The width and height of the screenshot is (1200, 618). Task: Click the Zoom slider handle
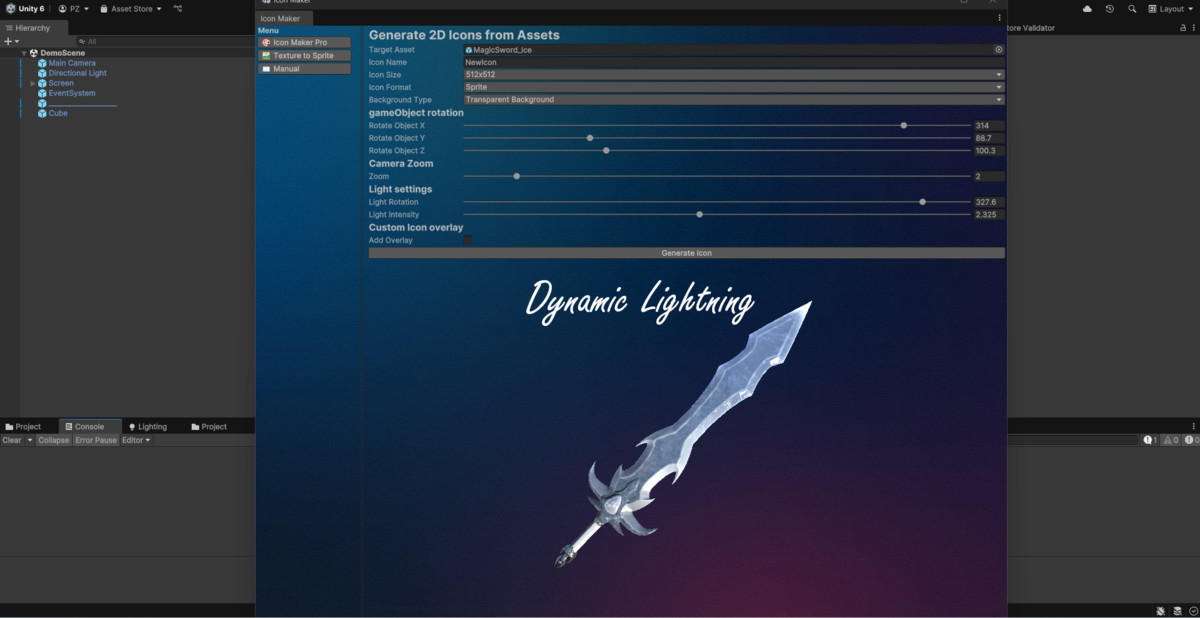tap(516, 176)
